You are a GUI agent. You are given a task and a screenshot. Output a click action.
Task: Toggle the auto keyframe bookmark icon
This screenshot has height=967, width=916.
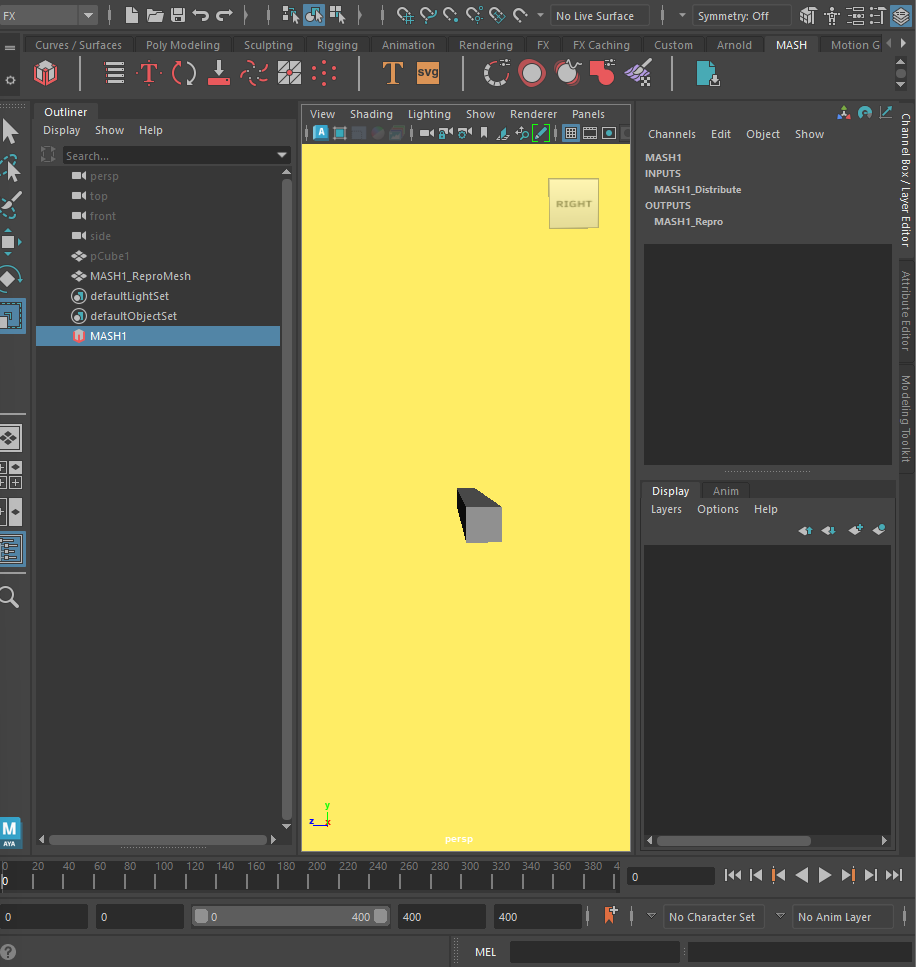[x=611, y=915]
